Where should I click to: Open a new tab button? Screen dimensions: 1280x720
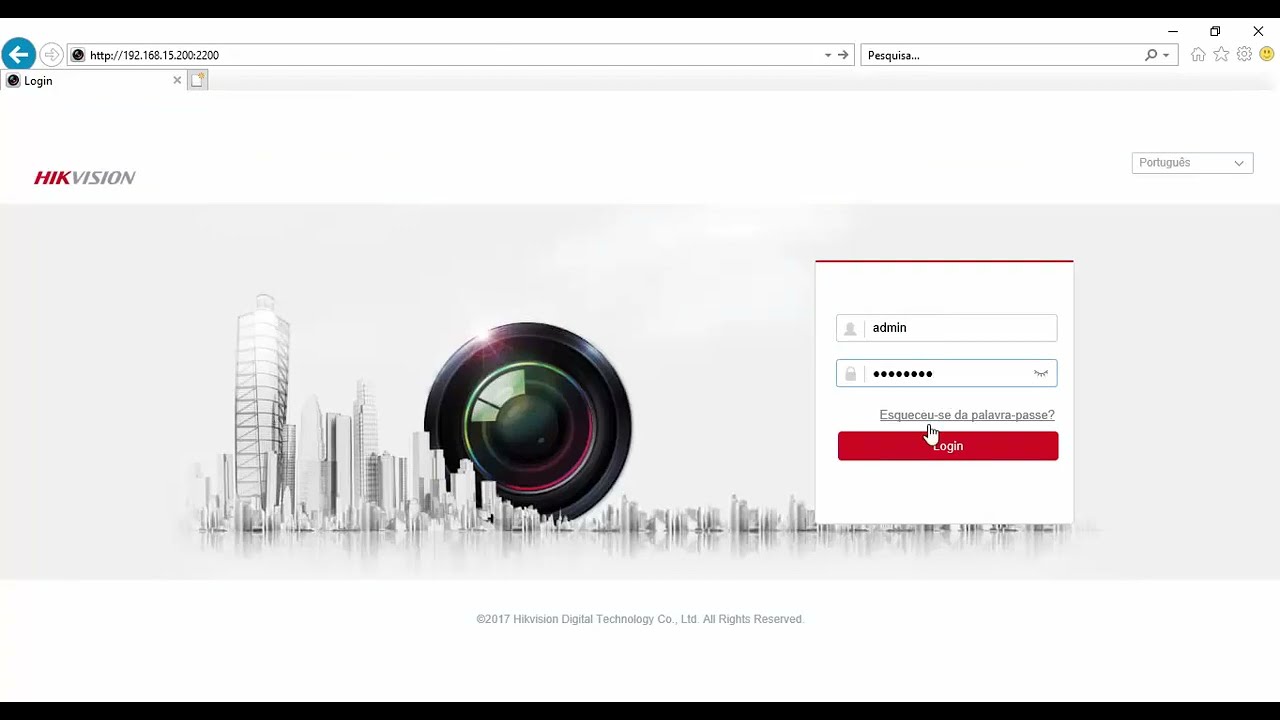pos(198,81)
